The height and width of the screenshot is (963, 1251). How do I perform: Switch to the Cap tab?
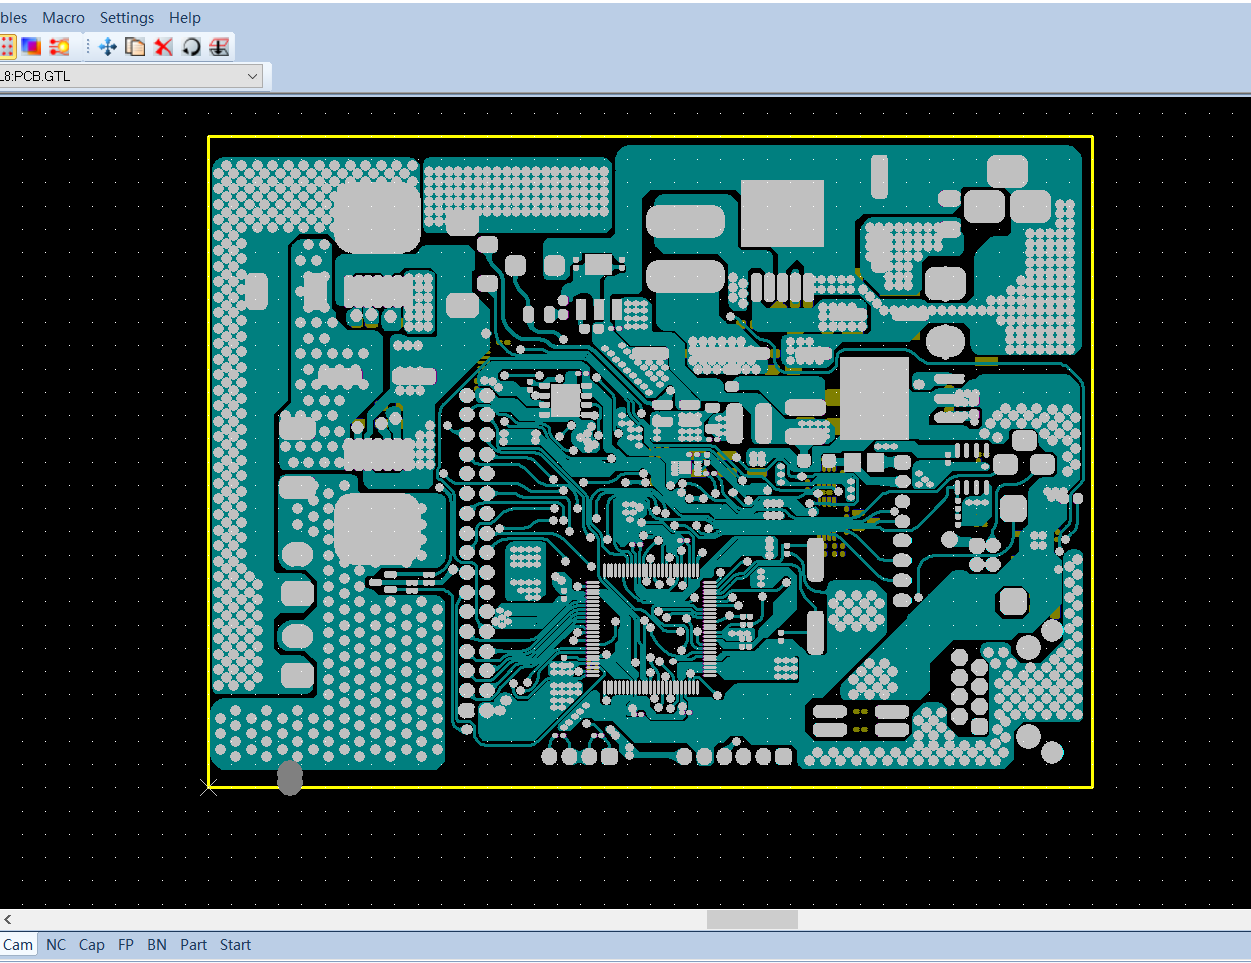pos(92,945)
